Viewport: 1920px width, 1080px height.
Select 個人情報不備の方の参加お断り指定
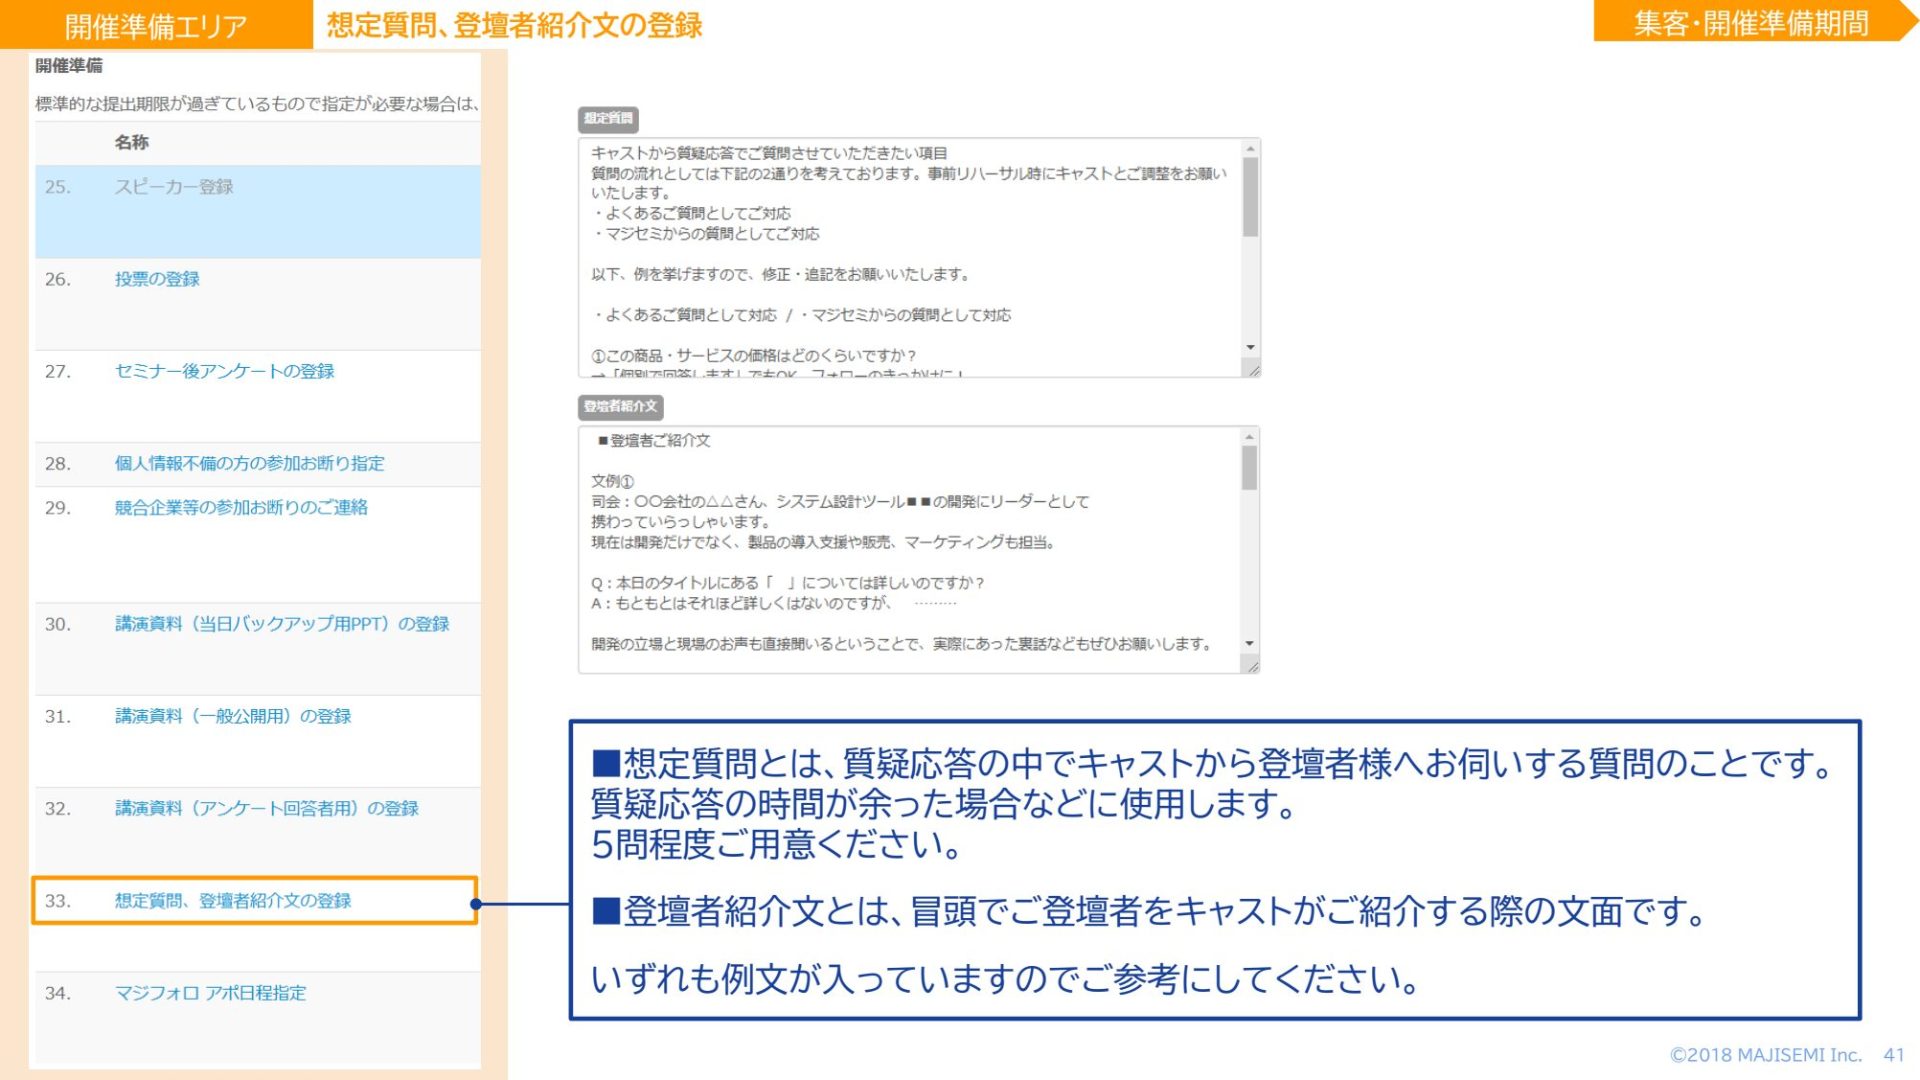pyautogui.click(x=249, y=463)
